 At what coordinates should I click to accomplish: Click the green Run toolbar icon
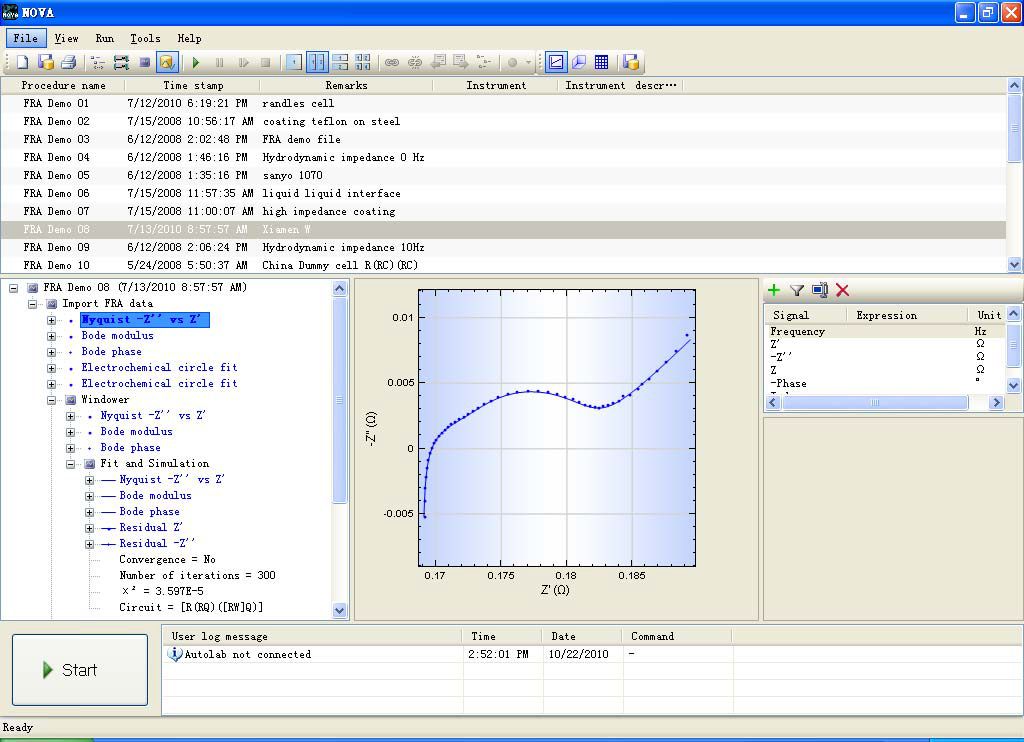point(196,63)
